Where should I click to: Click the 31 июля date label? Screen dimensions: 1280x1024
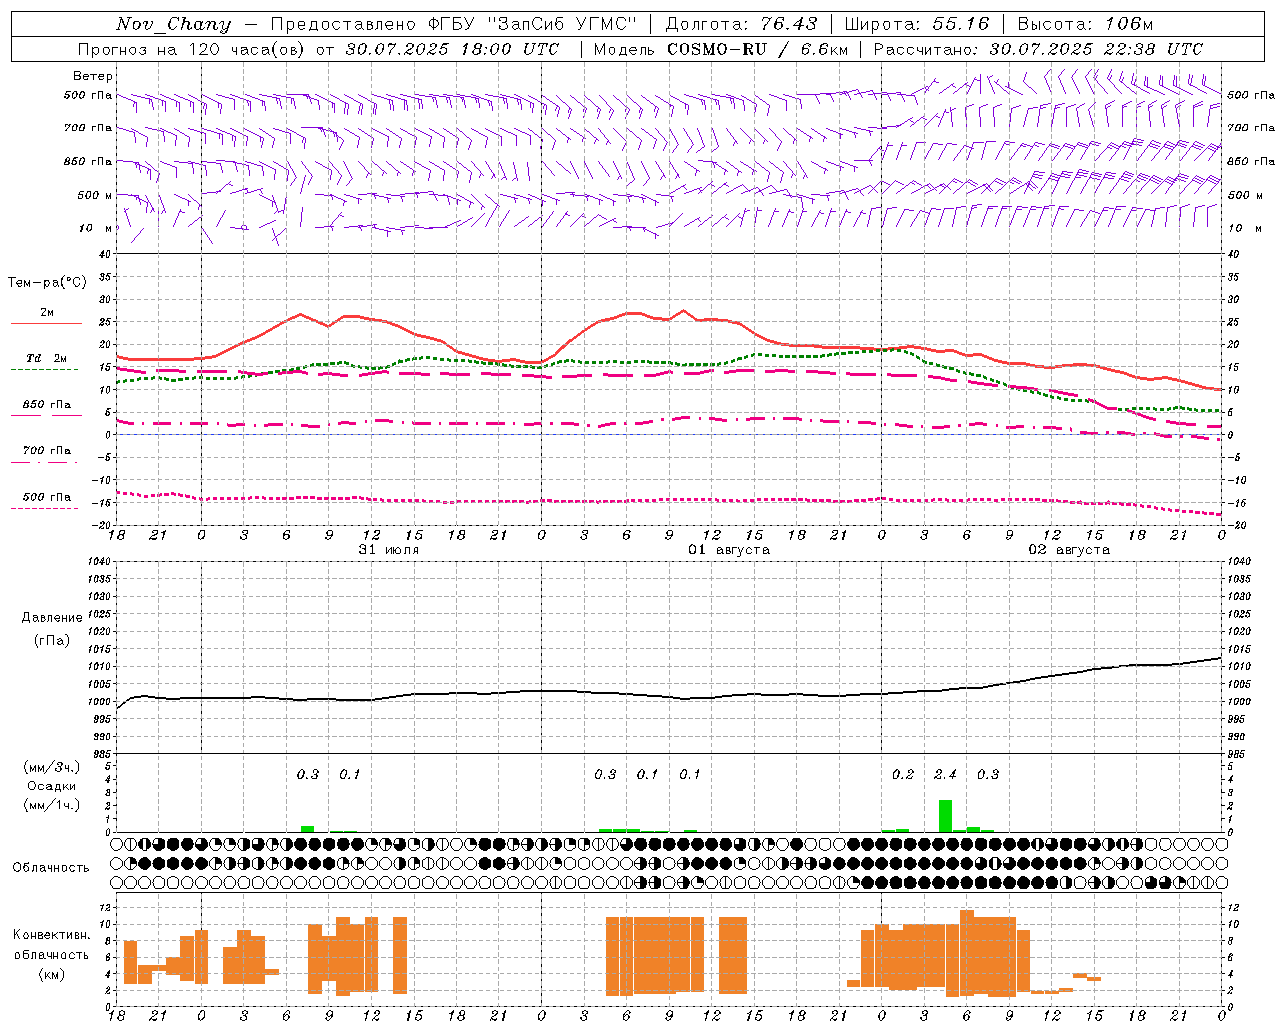tap(389, 549)
